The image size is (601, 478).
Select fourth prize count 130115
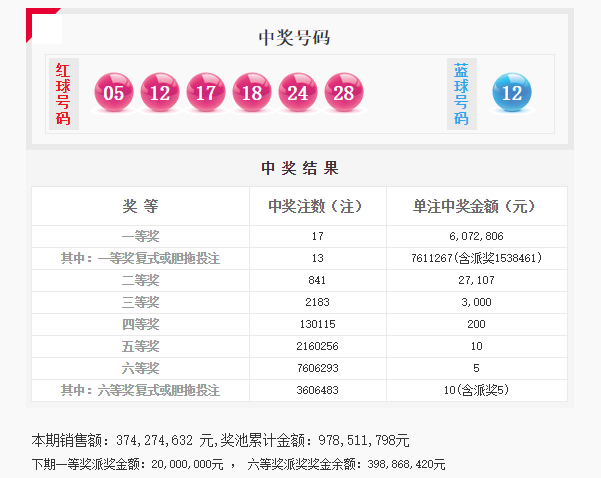pyautogui.click(x=317, y=324)
